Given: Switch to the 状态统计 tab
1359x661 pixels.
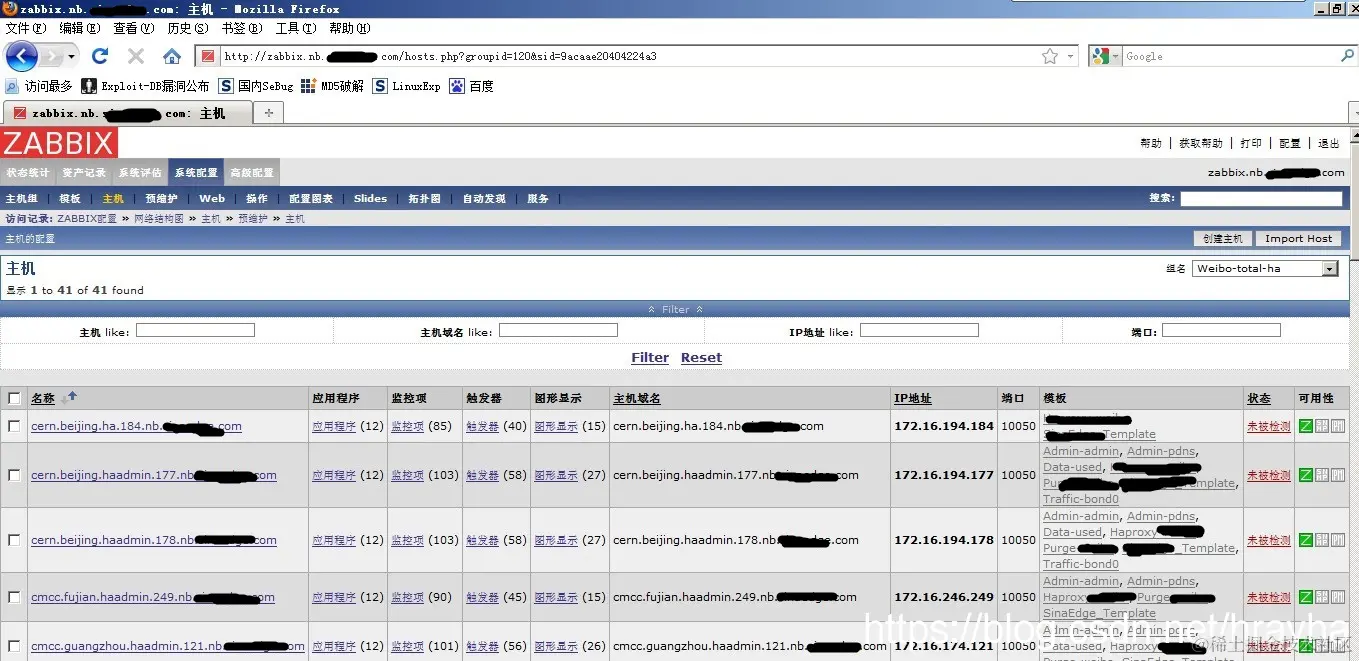Looking at the screenshot, I should click(x=28, y=172).
